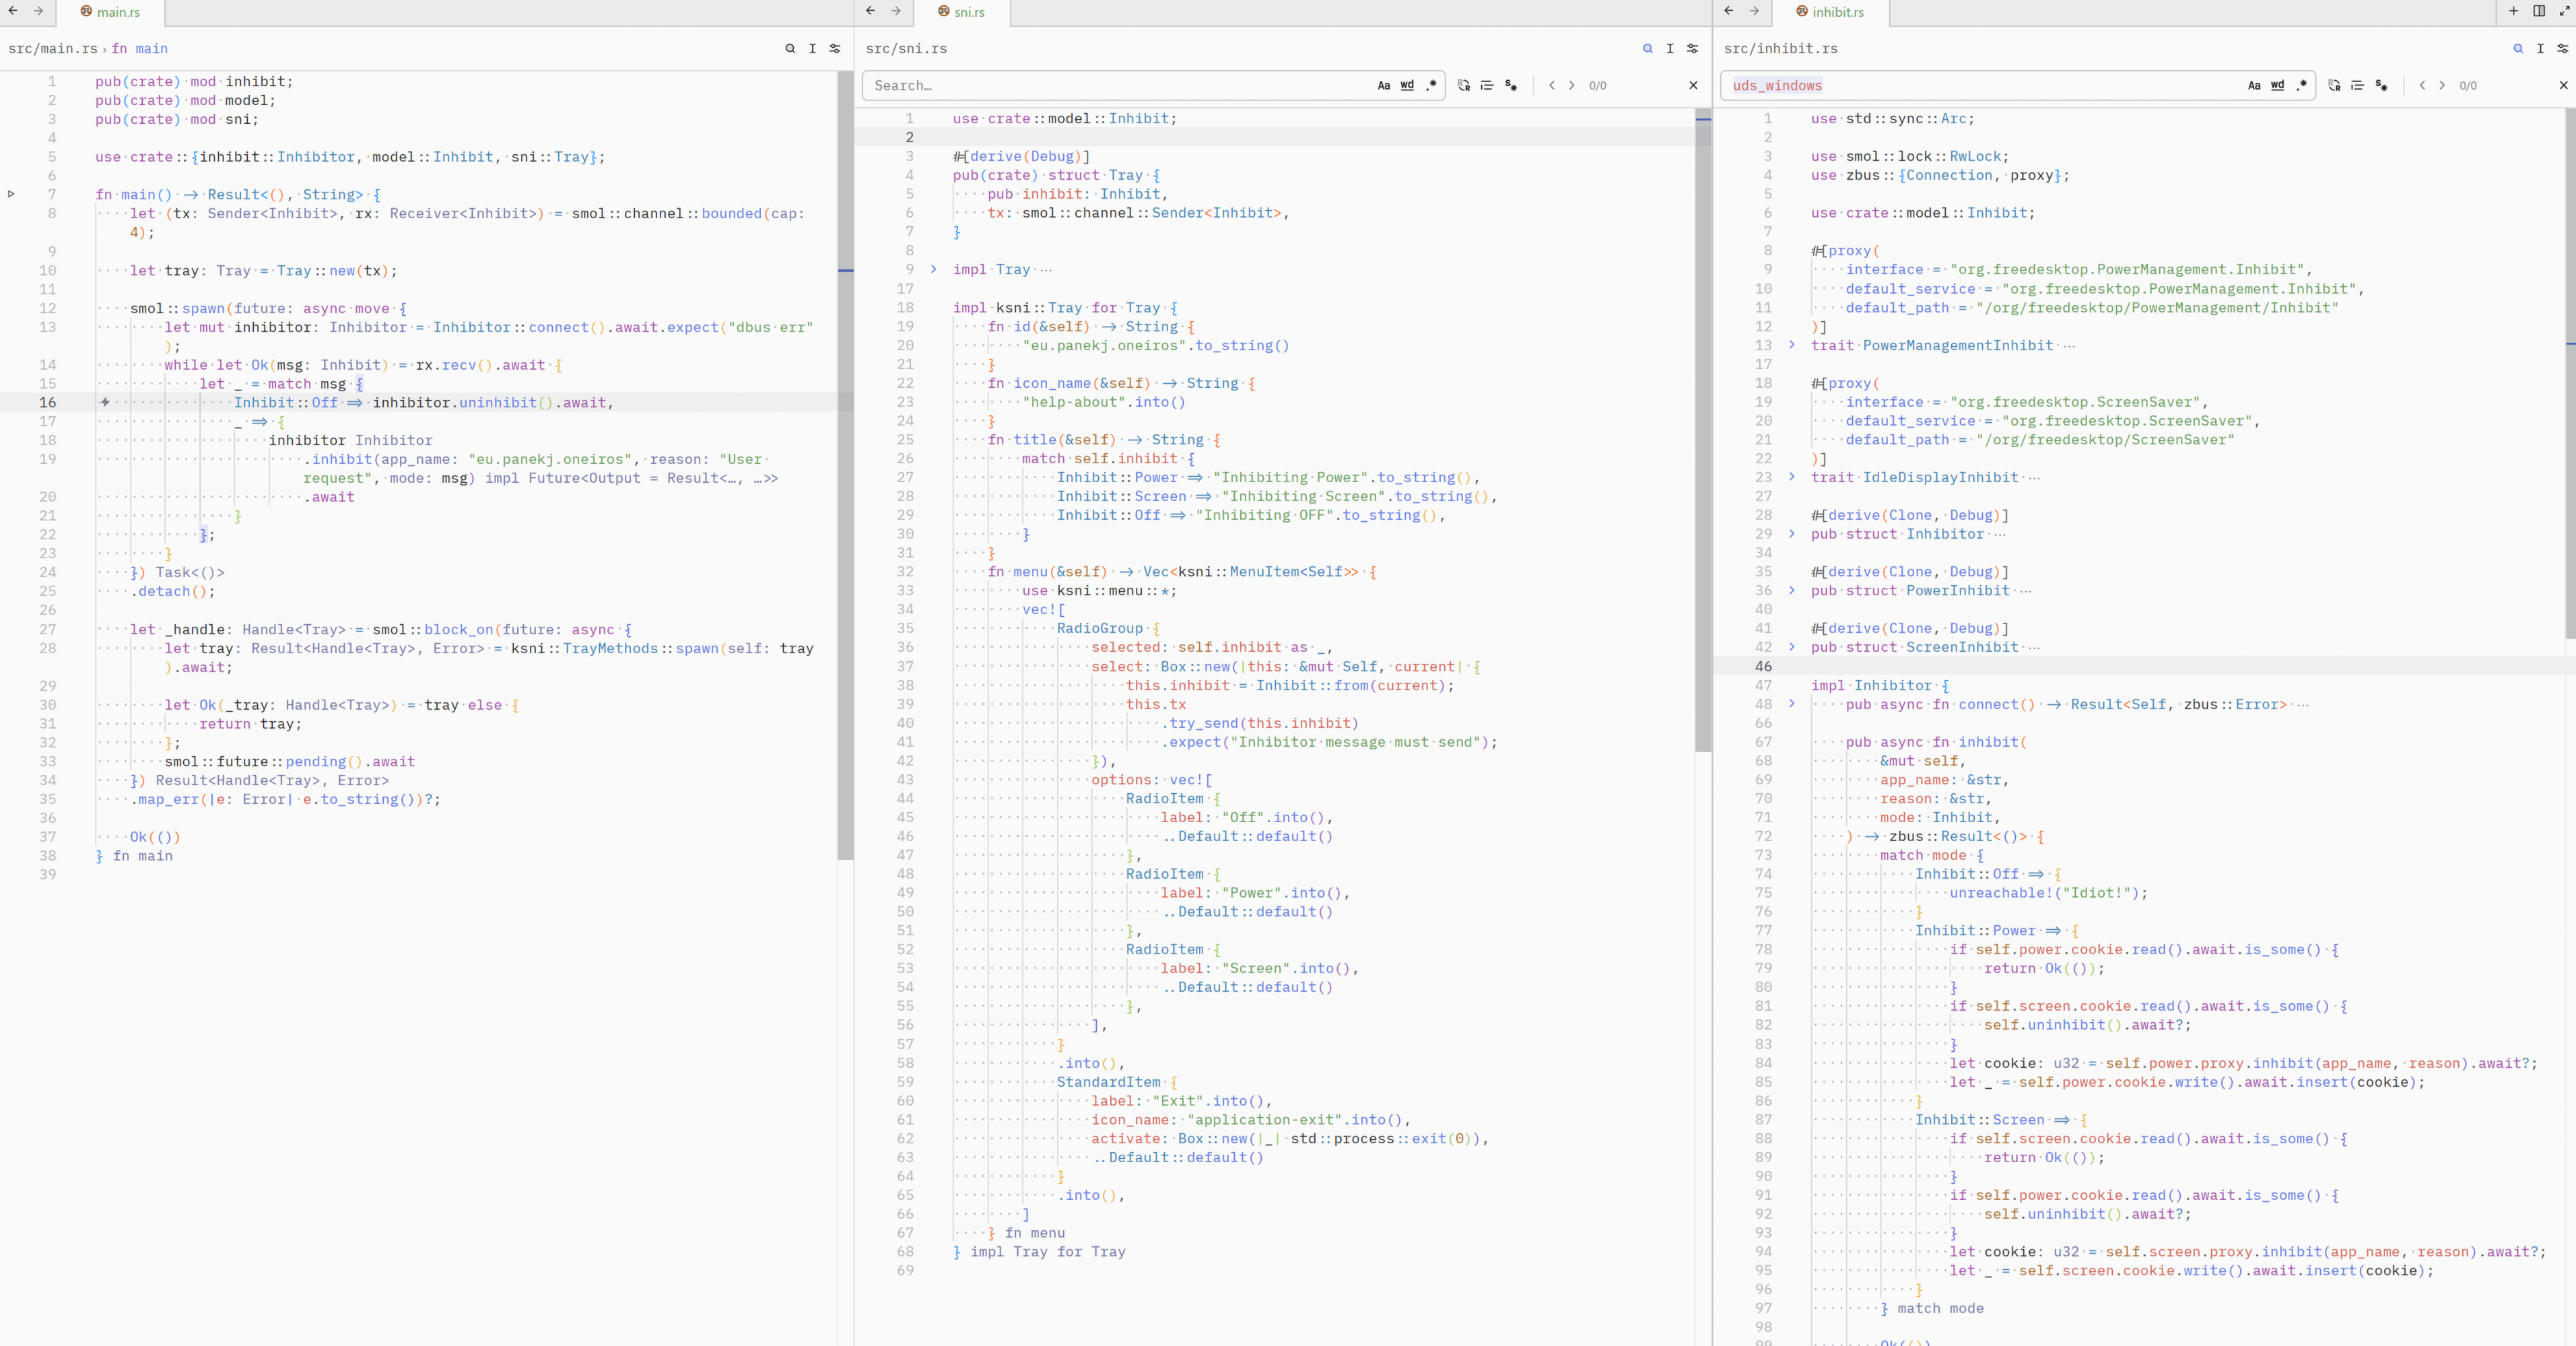Click editor controls sliders icon in main.rs toolbar

pyautogui.click(x=835, y=48)
